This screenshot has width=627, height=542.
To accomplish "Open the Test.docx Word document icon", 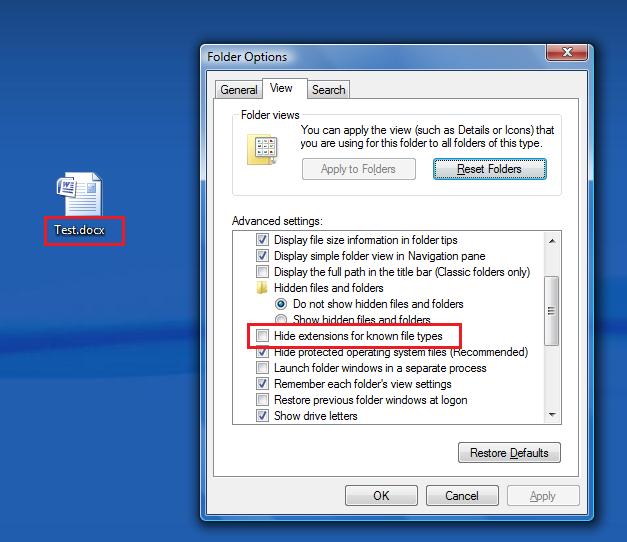I will (x=79, y=195).
